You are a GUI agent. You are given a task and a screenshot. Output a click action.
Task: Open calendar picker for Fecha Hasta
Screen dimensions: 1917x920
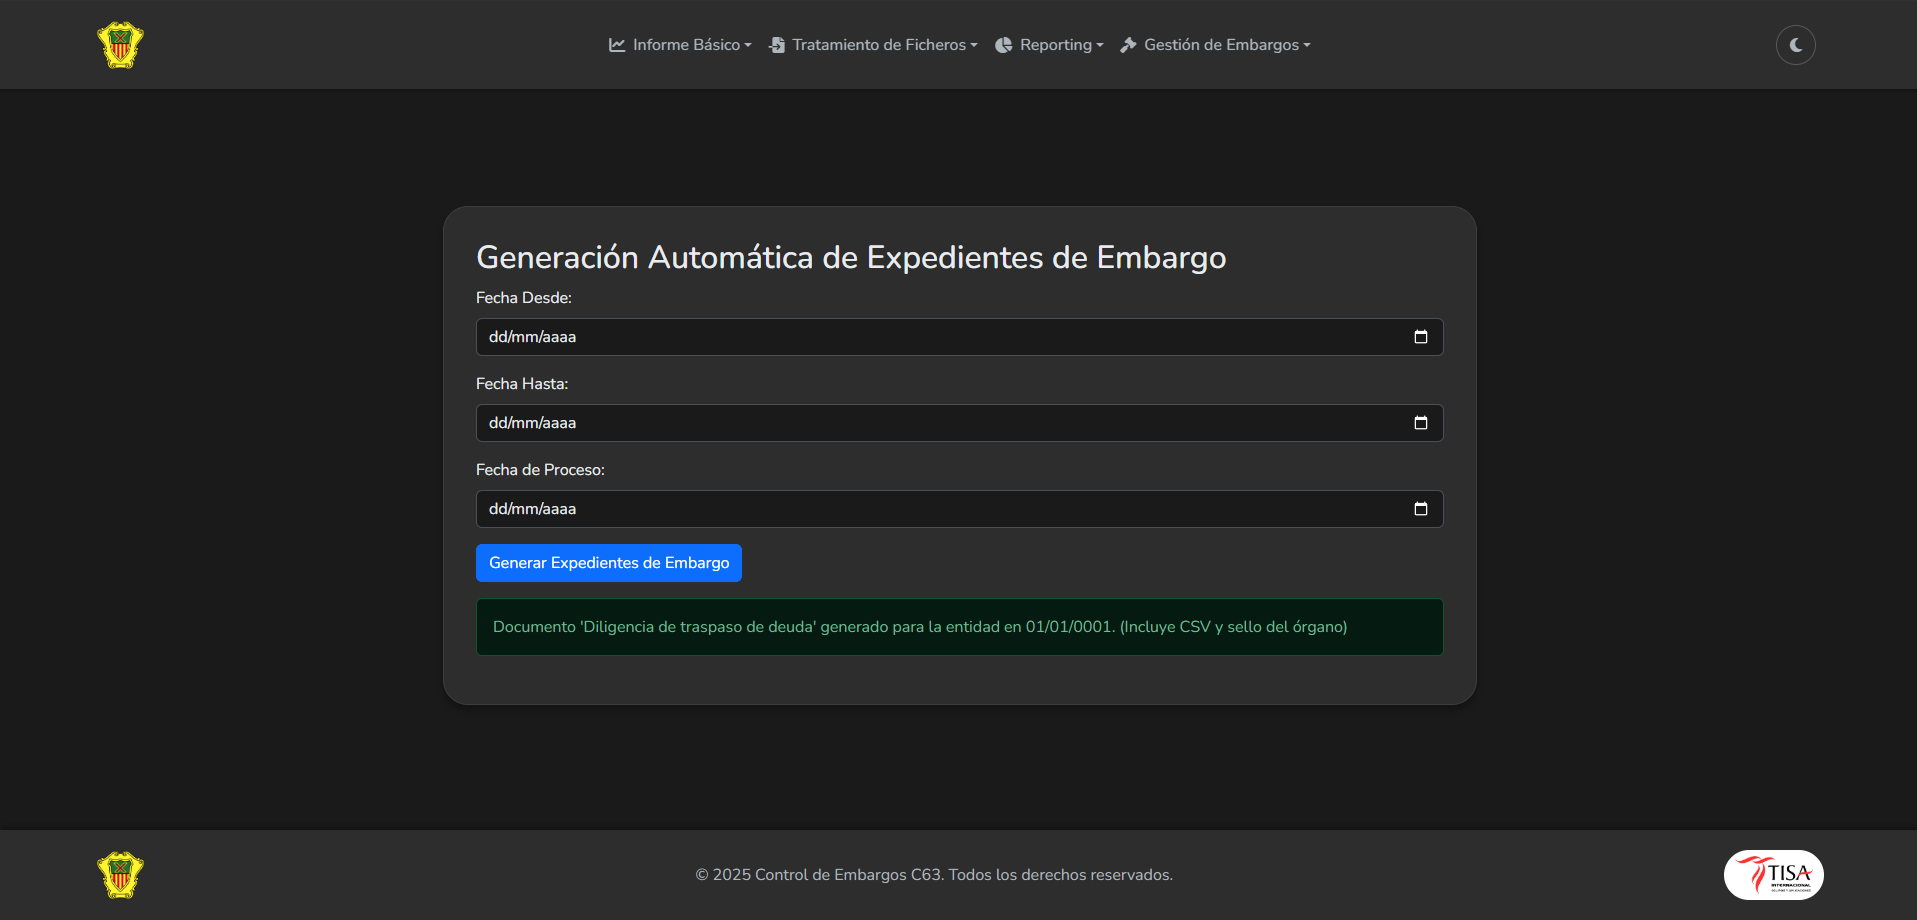(x=1420, y=423)
